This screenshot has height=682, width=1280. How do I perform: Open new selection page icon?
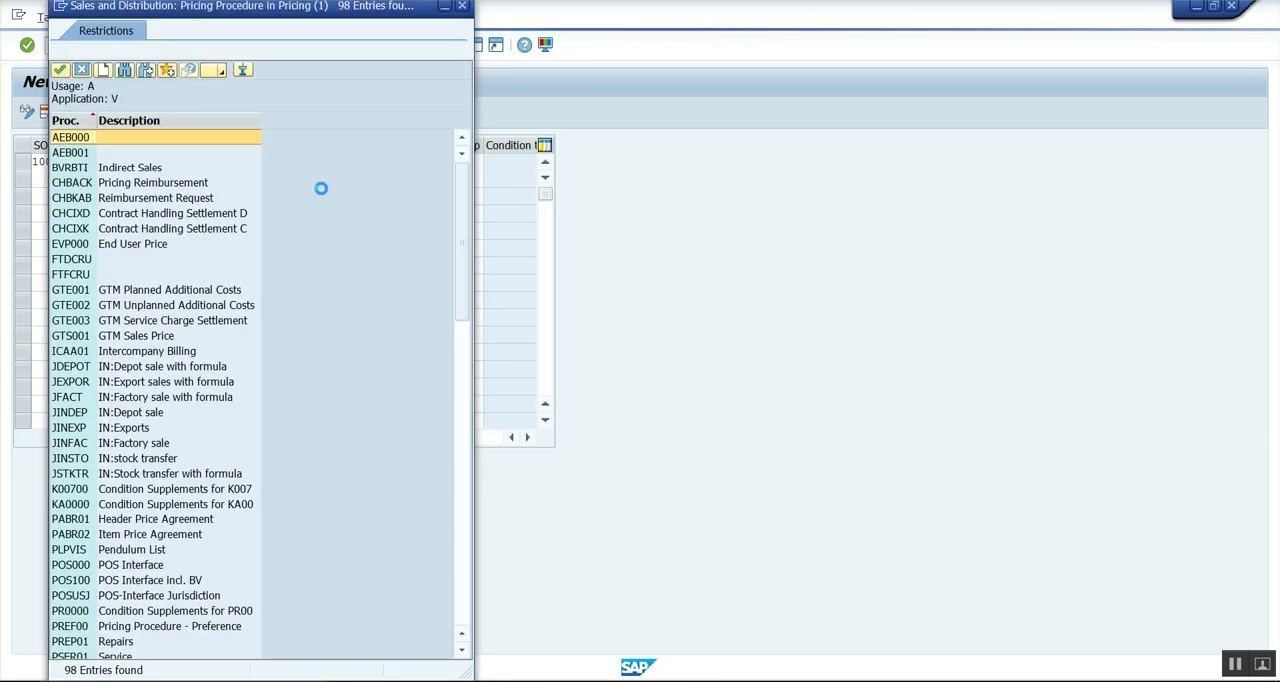coord(102,70)
